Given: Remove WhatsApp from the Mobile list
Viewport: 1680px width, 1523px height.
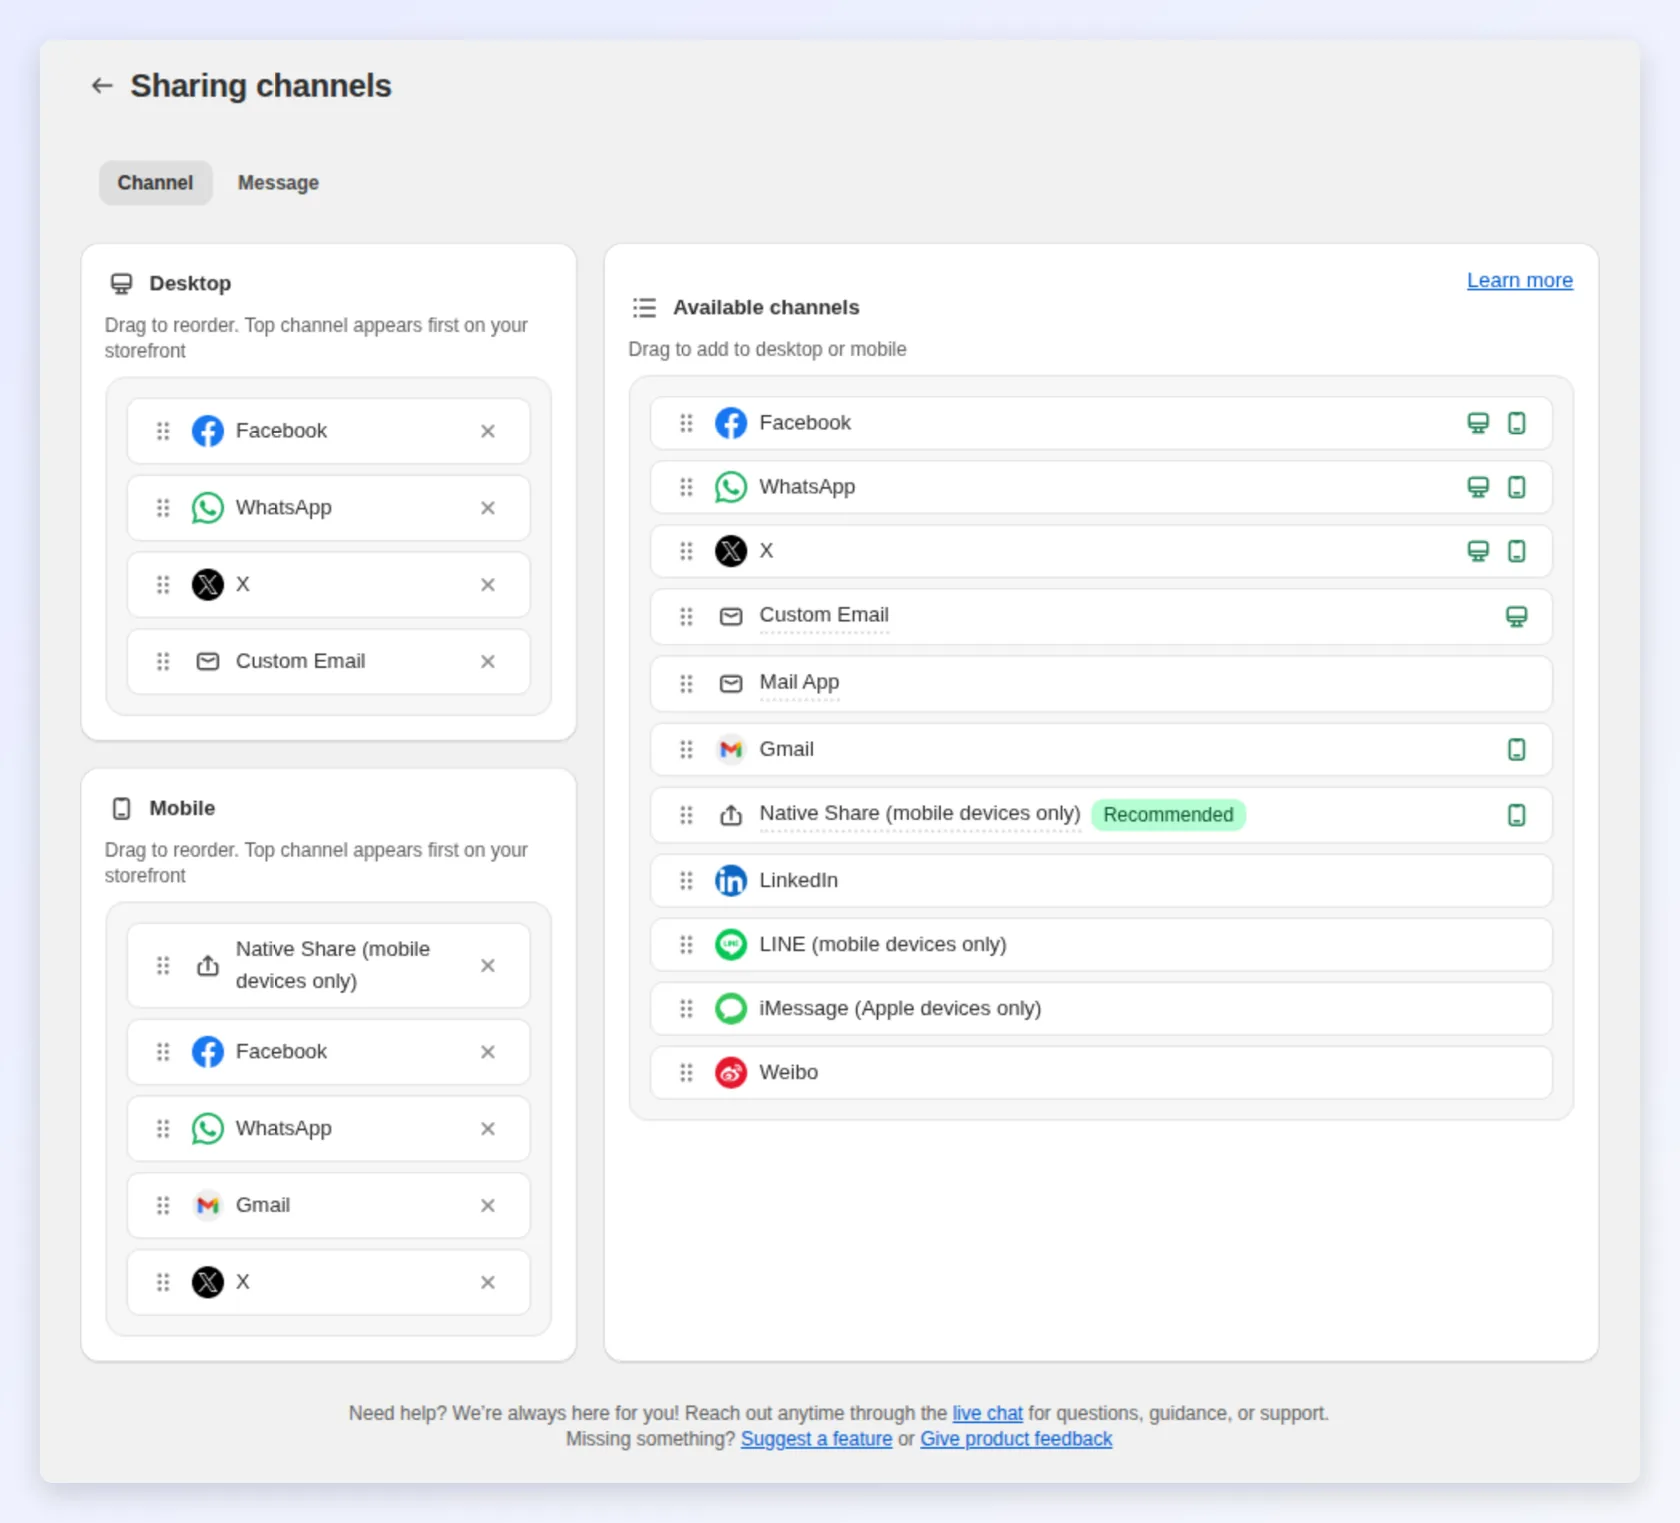Looking at the screenshot, I should 488,1129.
